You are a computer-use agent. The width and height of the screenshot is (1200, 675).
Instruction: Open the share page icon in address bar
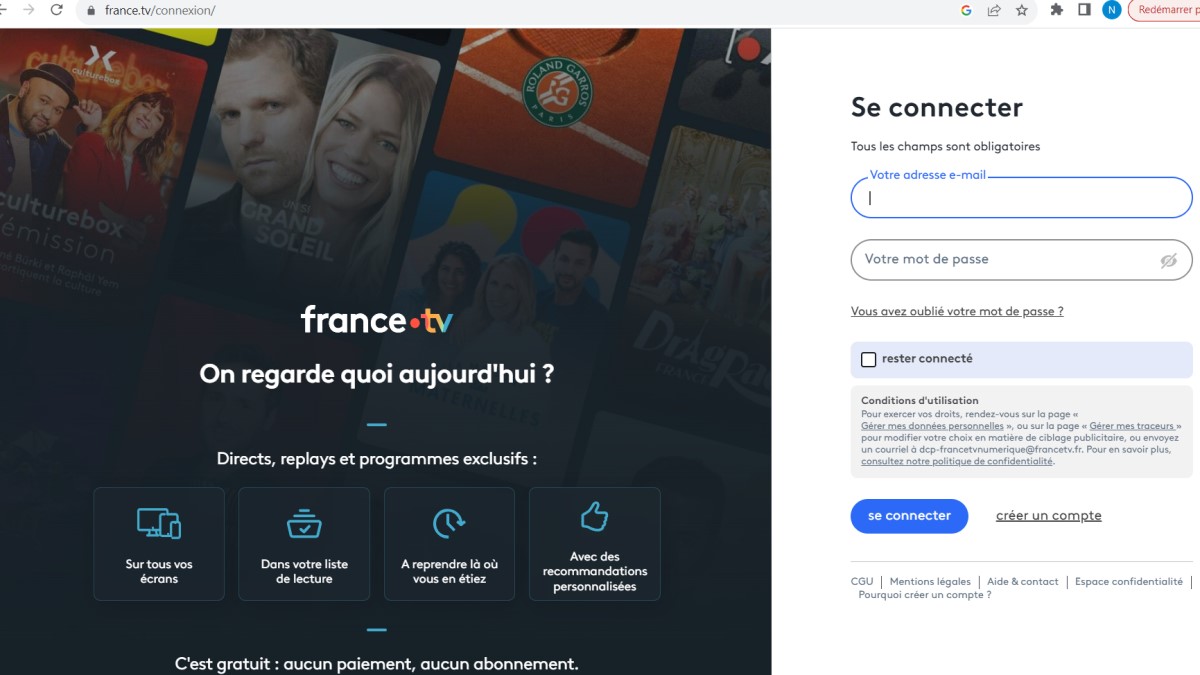pos(994,10)
